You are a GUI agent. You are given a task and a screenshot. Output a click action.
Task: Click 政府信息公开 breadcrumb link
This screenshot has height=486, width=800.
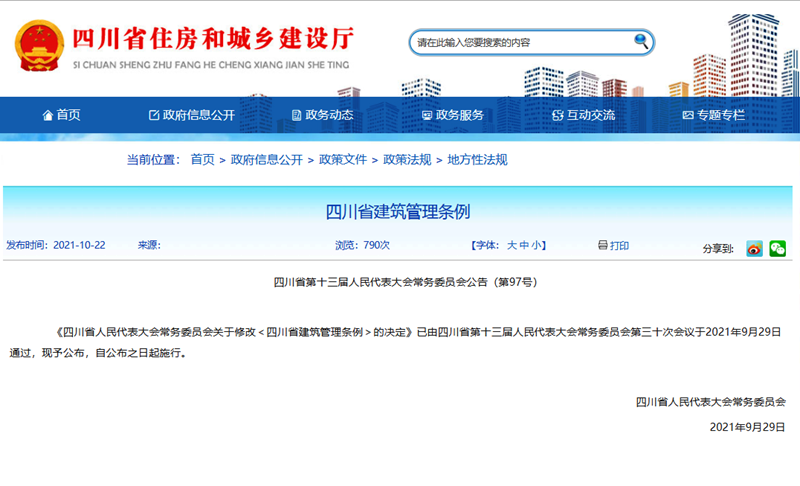(x=266, y=159)
